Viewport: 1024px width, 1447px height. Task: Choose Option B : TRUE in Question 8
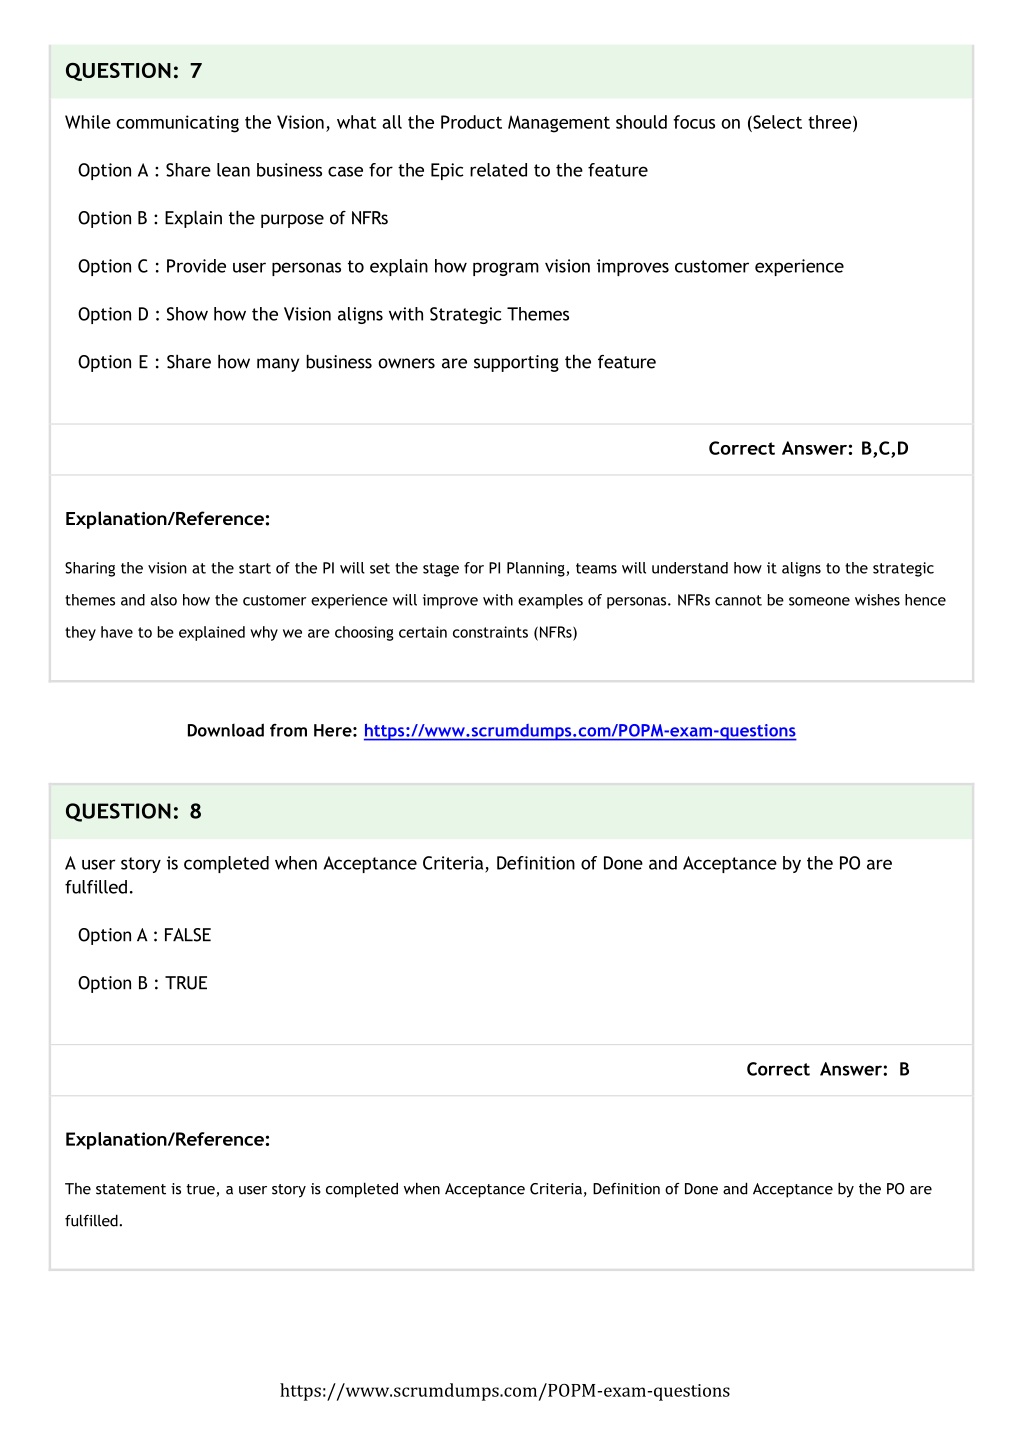(143, 984)
